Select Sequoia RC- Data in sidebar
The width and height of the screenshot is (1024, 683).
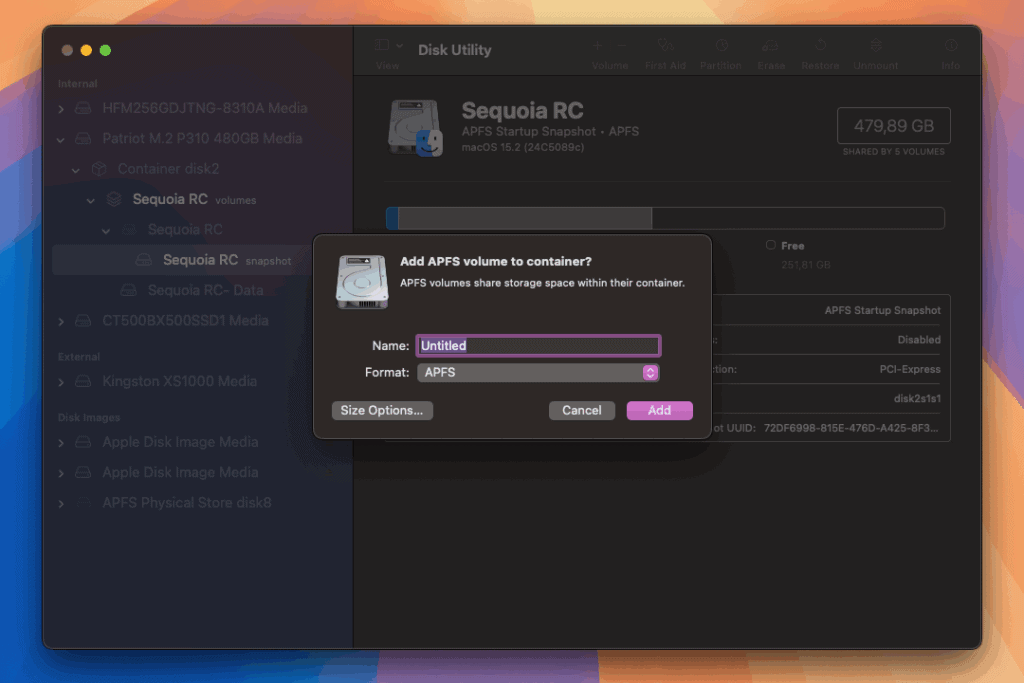click(x=205, y=290)
